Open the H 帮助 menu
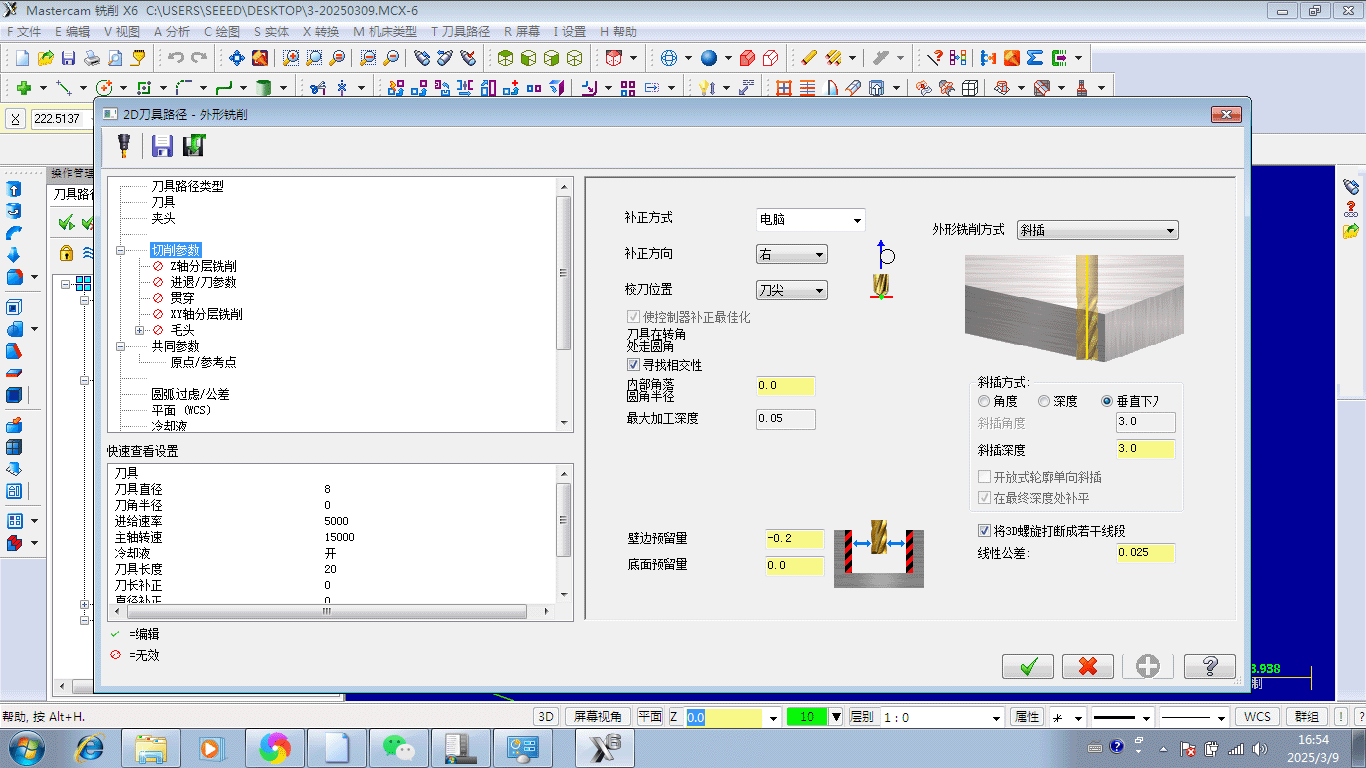 618,32
